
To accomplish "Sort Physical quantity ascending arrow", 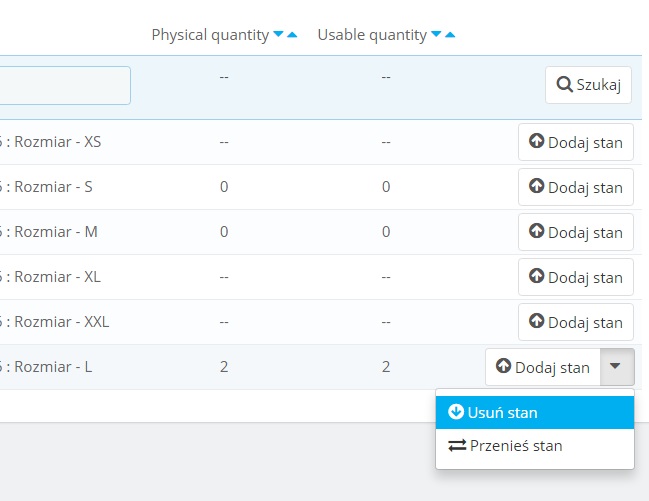I will click(292, 35).
